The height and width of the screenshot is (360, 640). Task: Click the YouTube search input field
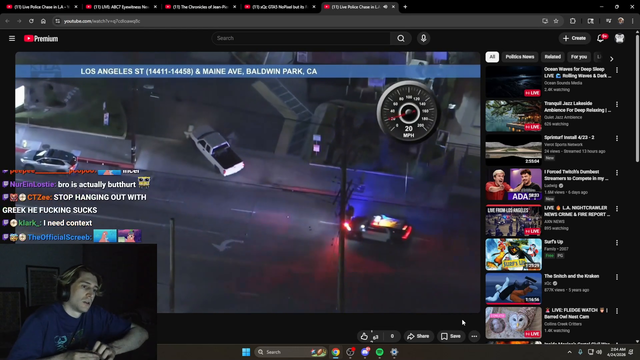coord(301,38)
